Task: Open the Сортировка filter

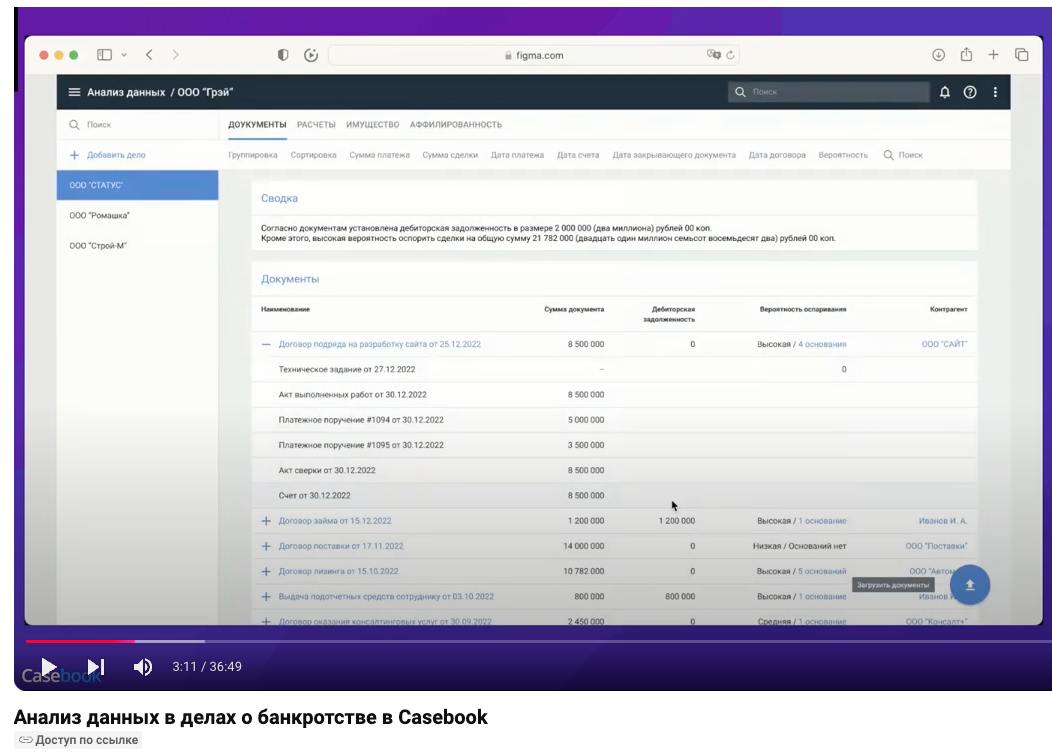Action: [x=313, y=155]
